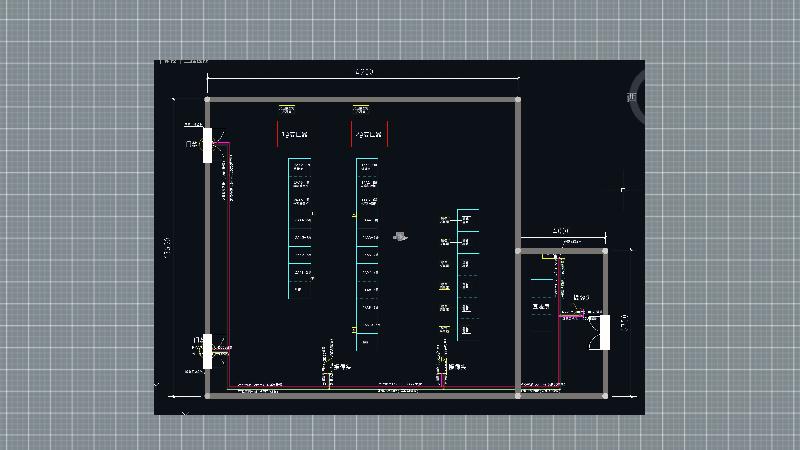The image size is (800, 450).
Task: Select the white door block on lower left wall
Action: point(207,351)
